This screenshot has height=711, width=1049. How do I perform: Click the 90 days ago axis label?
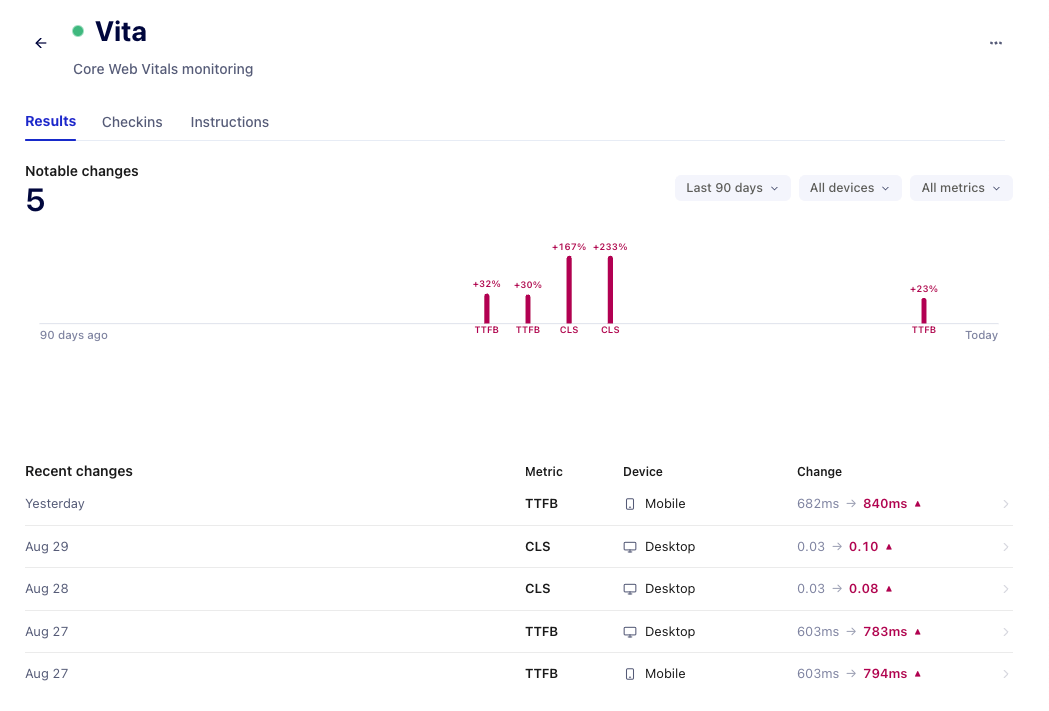[74, 335]
